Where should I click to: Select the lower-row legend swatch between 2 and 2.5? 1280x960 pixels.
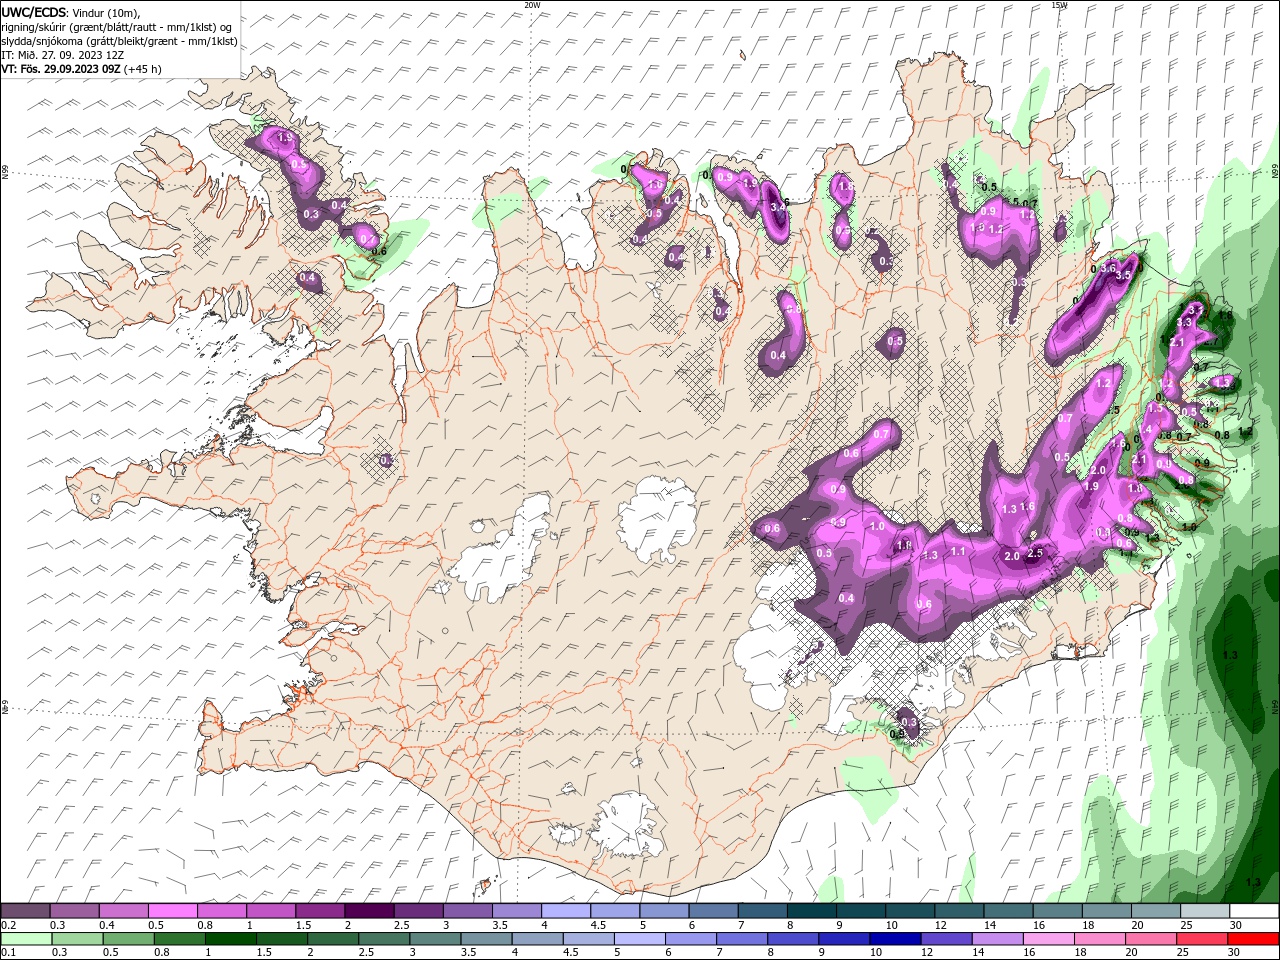coord(332,939)
